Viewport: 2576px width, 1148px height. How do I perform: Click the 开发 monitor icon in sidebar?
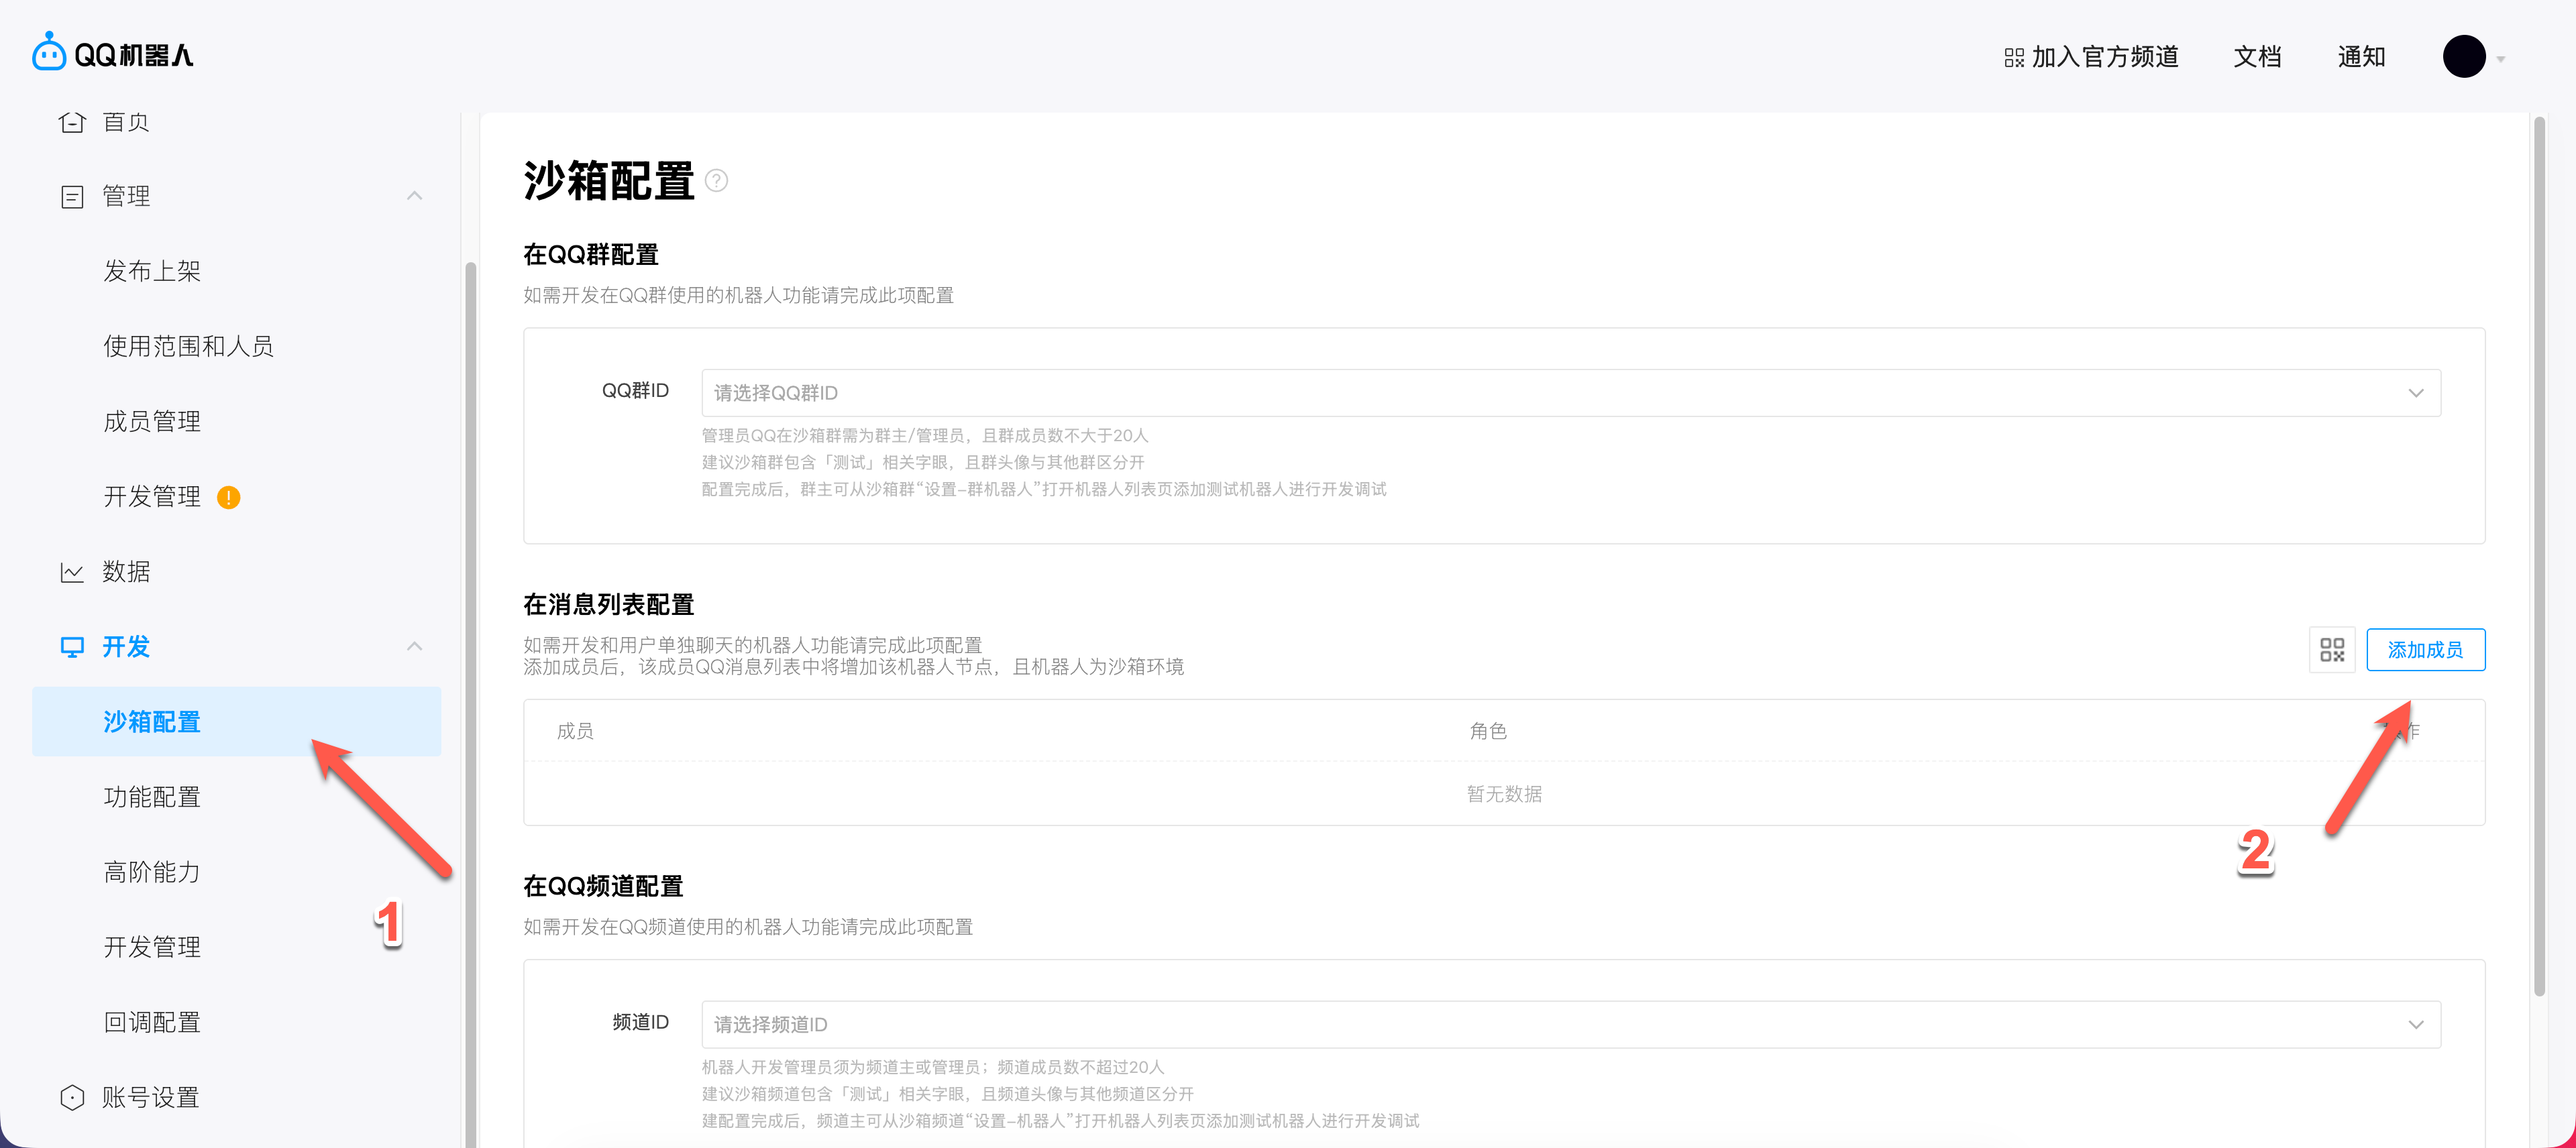click(72, 647)
